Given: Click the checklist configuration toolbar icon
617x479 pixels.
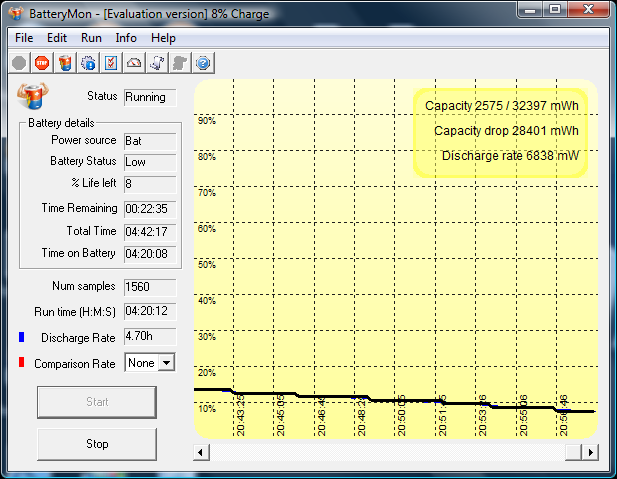Looking at the screenshot, I should click(111, 63).
